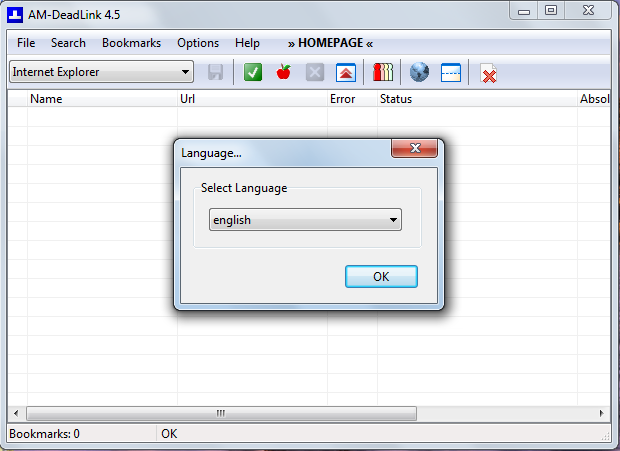This screenshot has height=451, width=620.
Task: Minimize the AM-DeadLink window
Action: [524, 11]
